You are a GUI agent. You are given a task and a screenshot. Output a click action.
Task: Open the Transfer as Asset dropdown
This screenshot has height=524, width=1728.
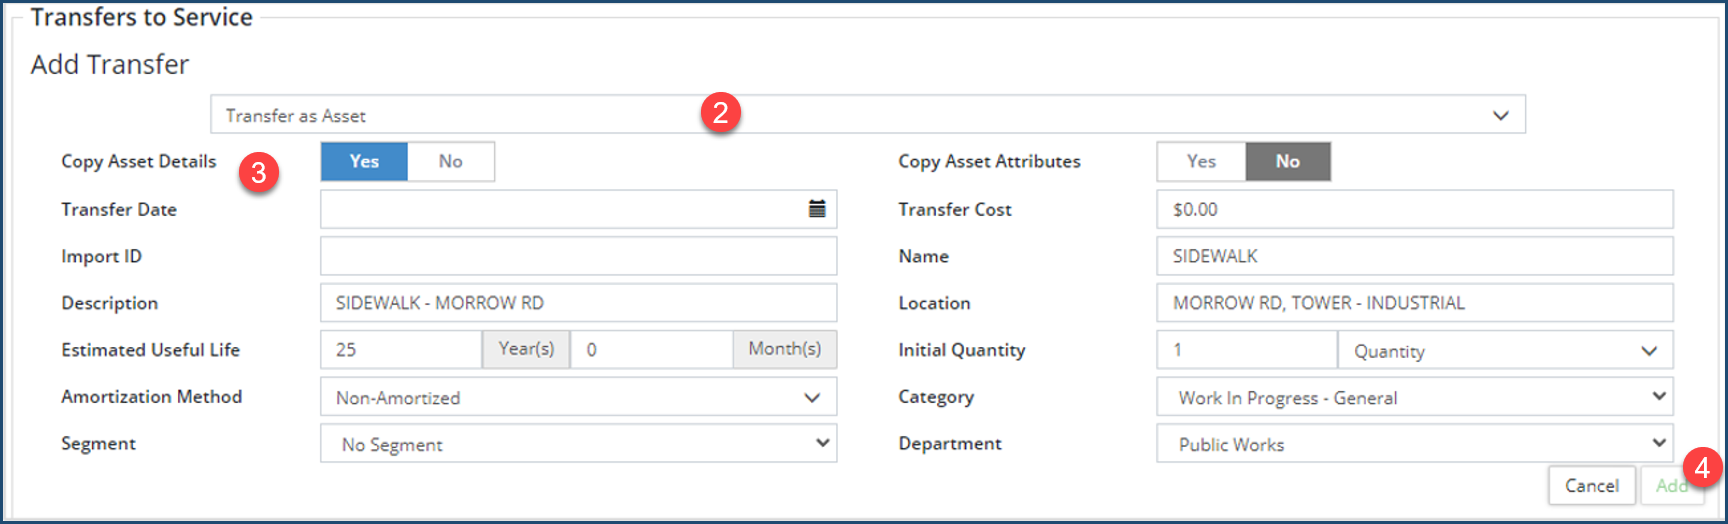pyautogui.click(x=867, y=115)
